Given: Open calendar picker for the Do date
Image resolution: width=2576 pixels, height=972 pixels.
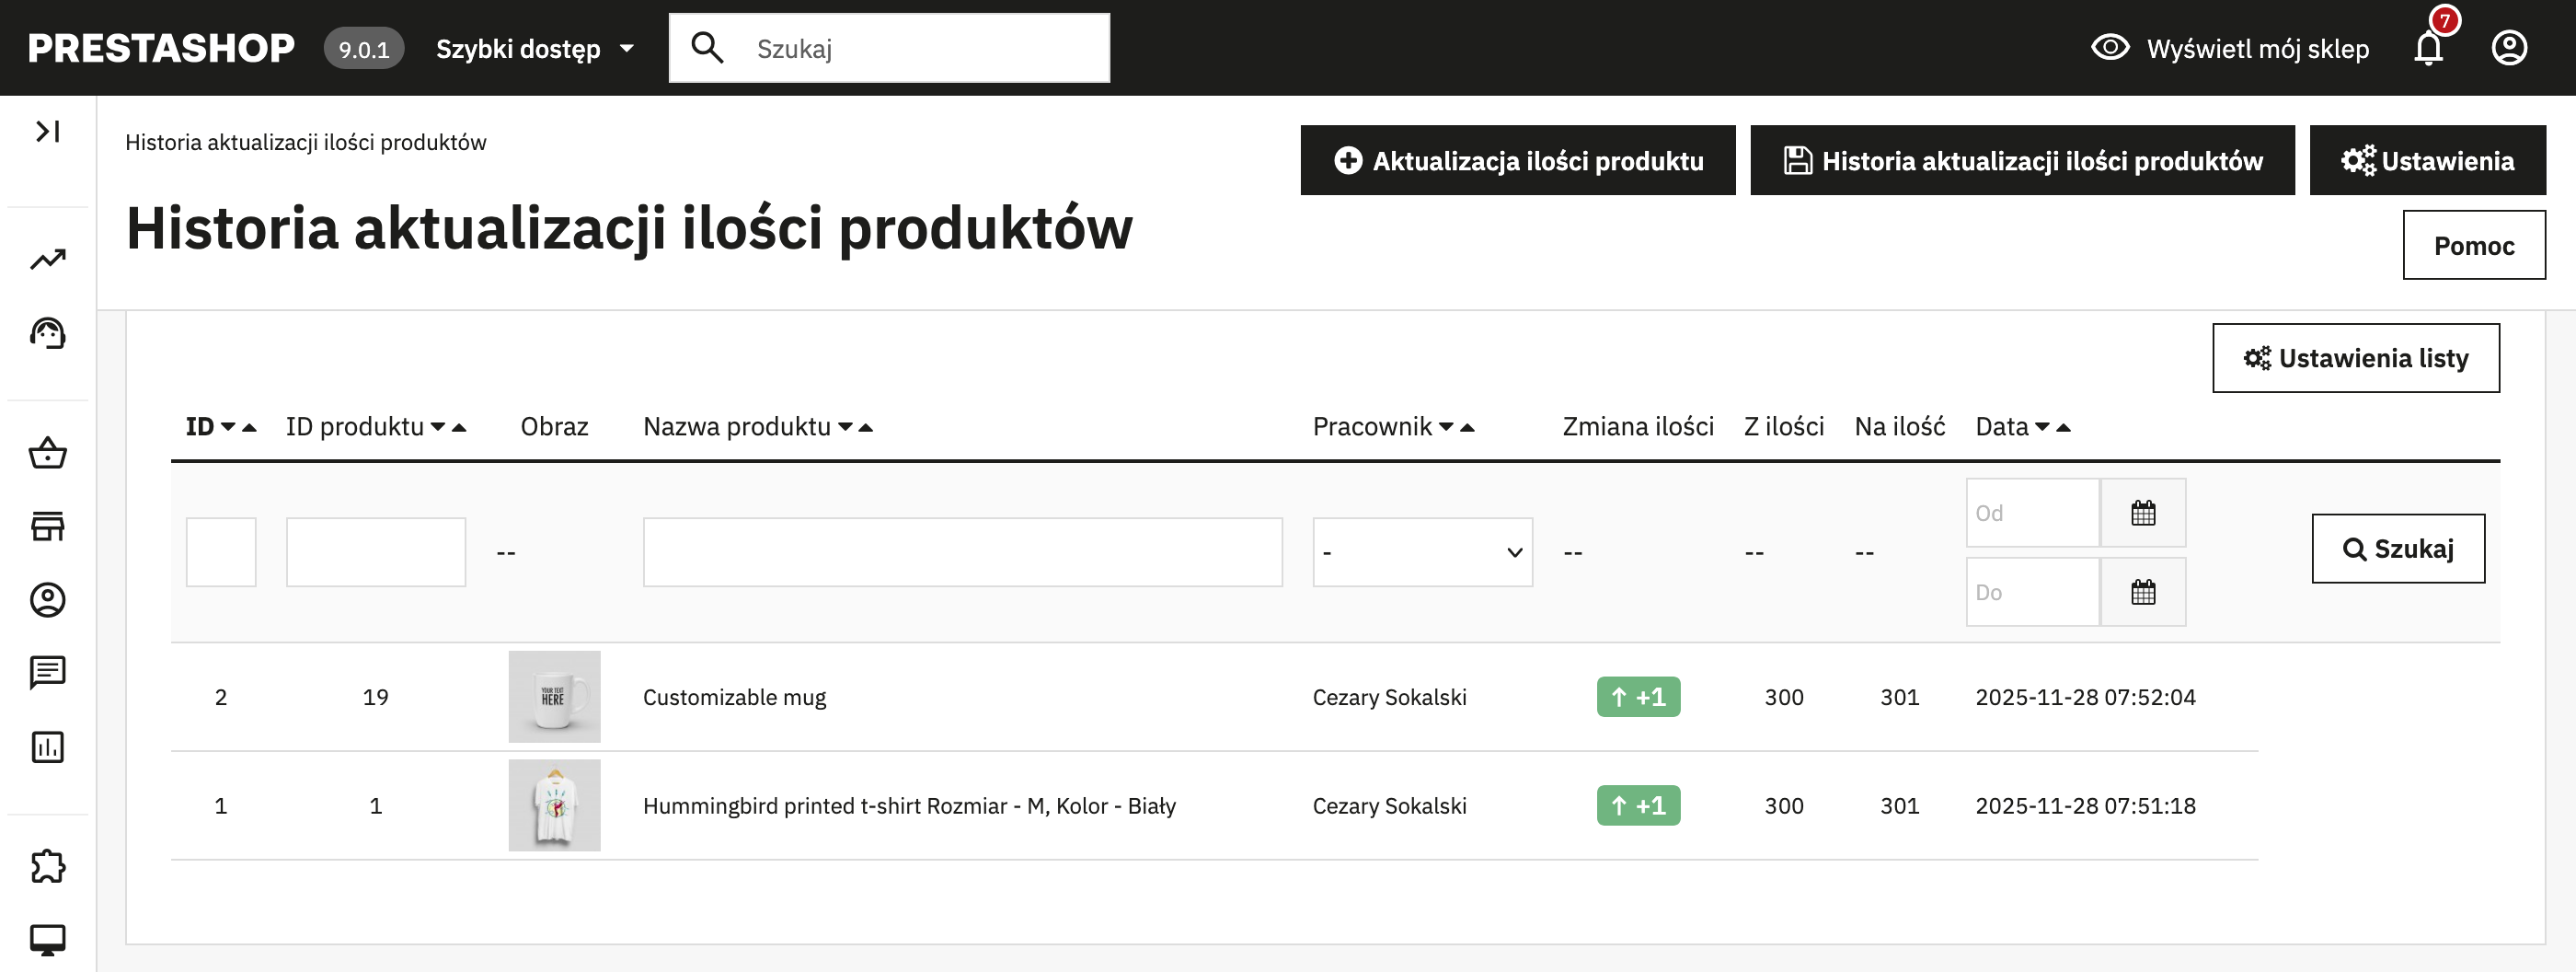Looking at the screenshot, I should (2142, 592).
